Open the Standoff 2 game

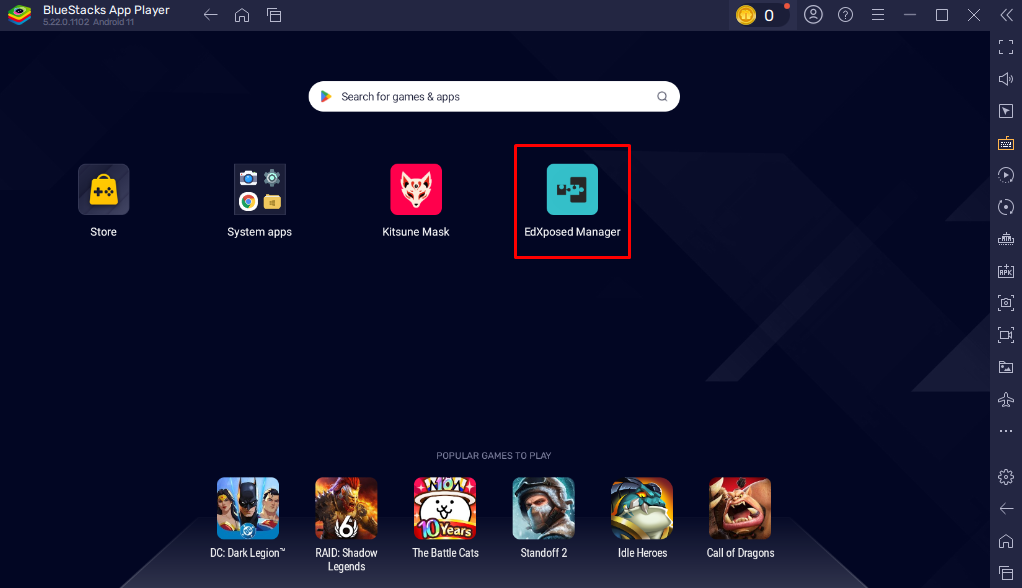pyautogui.click(x=544, y=508)
